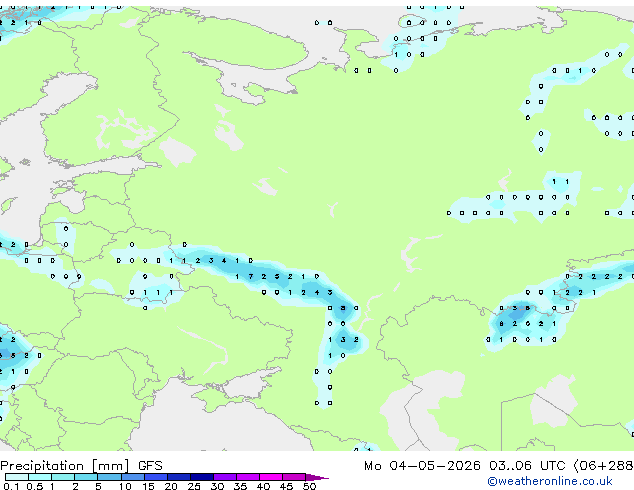This screenshot has width=634, height=490.
Task: Click the '(06+288' forecast offset text
Action: pyautogui.click(x=603, y=466)
